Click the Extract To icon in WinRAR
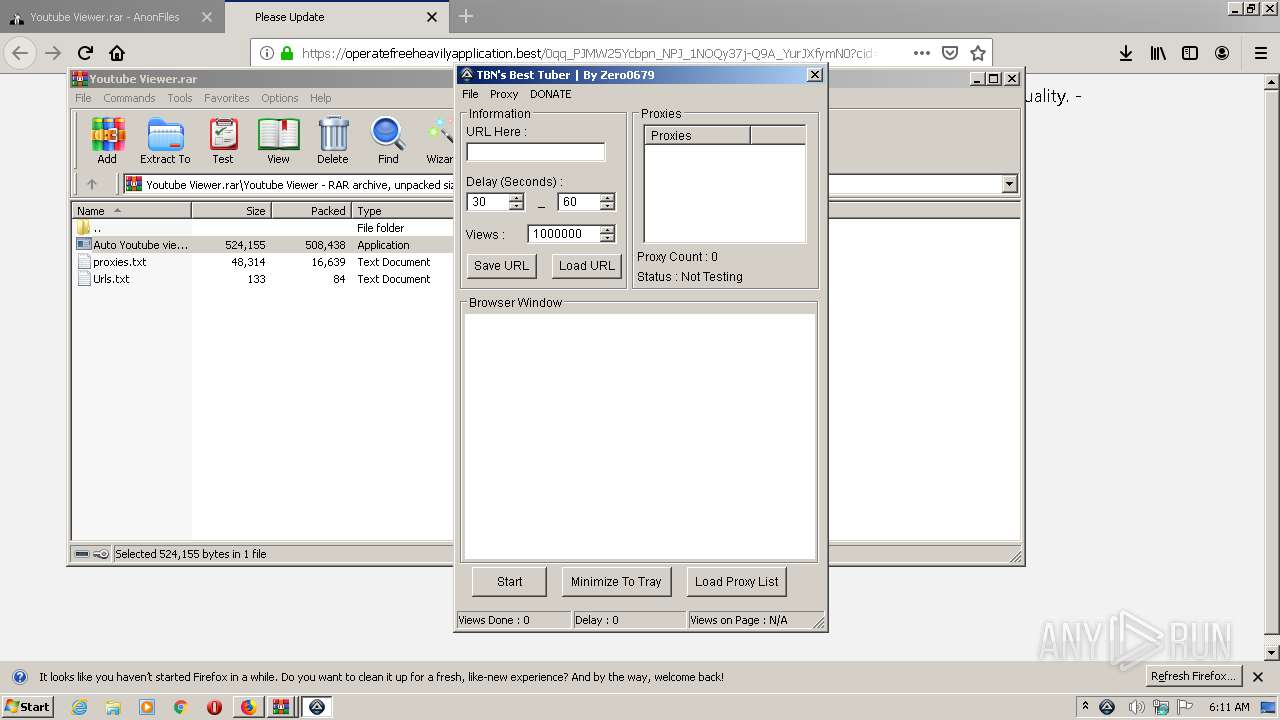Screen dimensions: 1280x720 coord(165,141)
